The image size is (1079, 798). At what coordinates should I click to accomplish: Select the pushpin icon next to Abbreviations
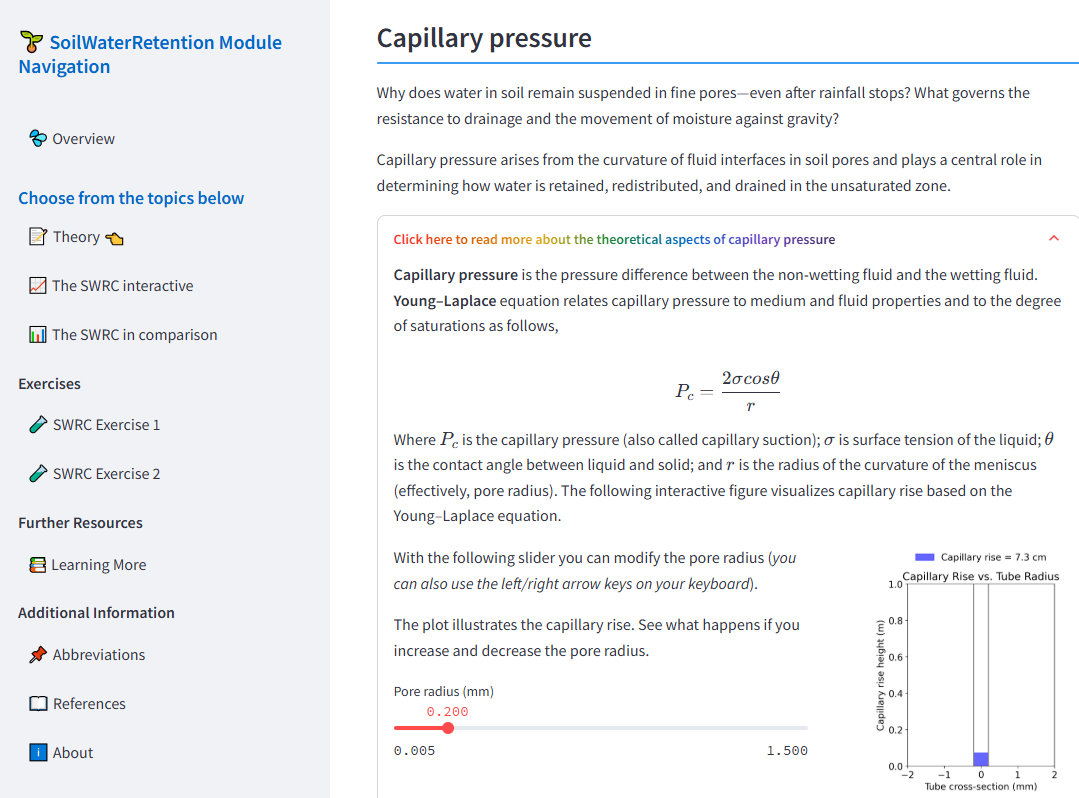point(37,654)
